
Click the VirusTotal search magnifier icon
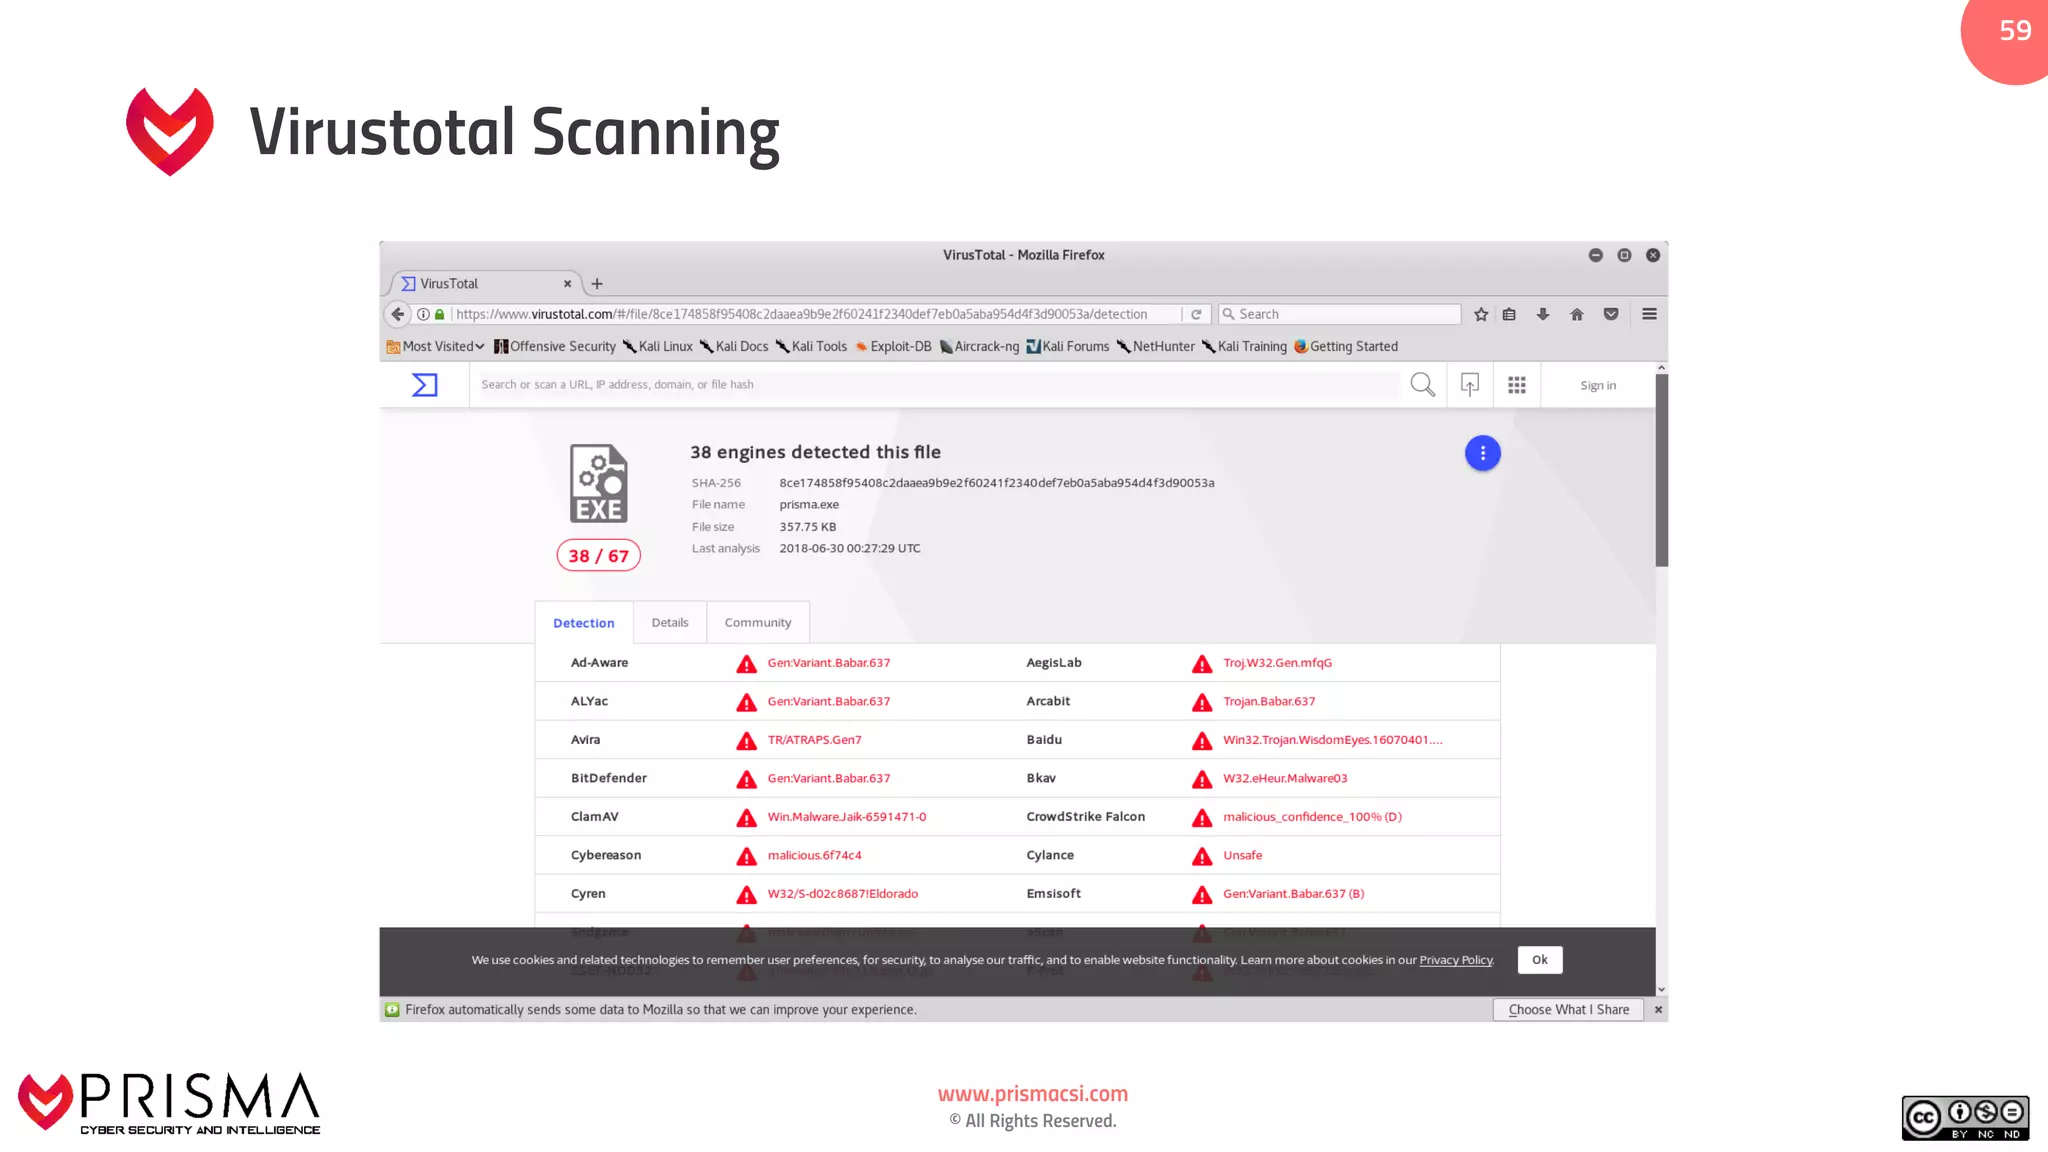pos(1422,385)
